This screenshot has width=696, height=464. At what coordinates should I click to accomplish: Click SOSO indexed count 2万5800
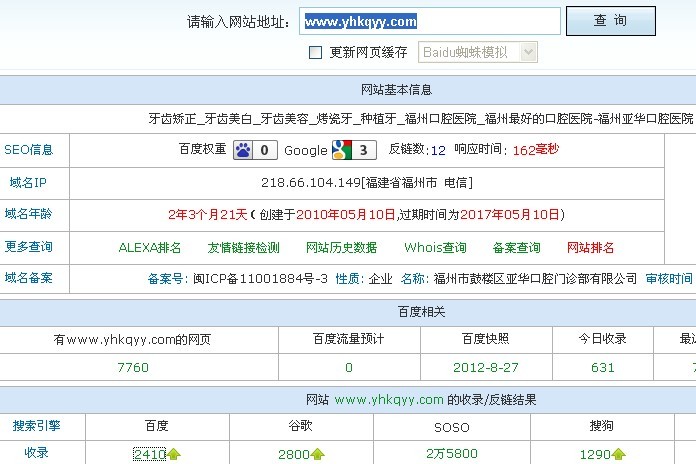[x=452, y=454]
